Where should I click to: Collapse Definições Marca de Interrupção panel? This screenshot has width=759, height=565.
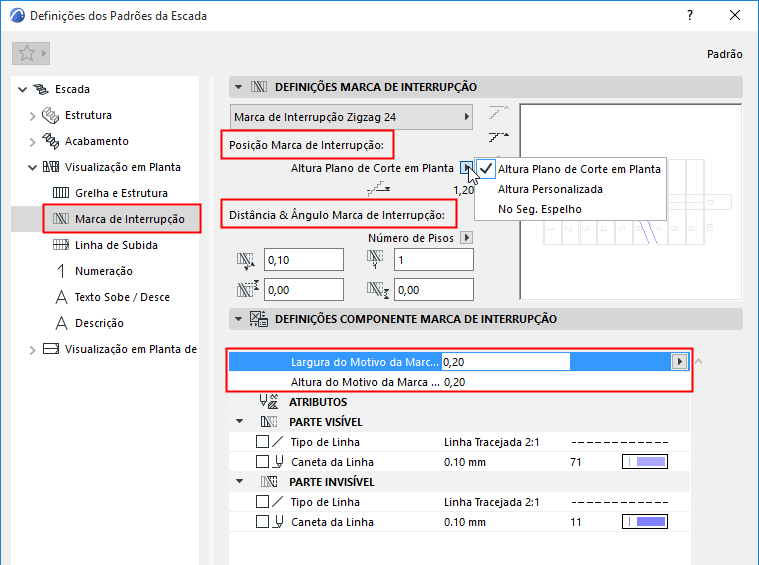click(x=238, y=87)
